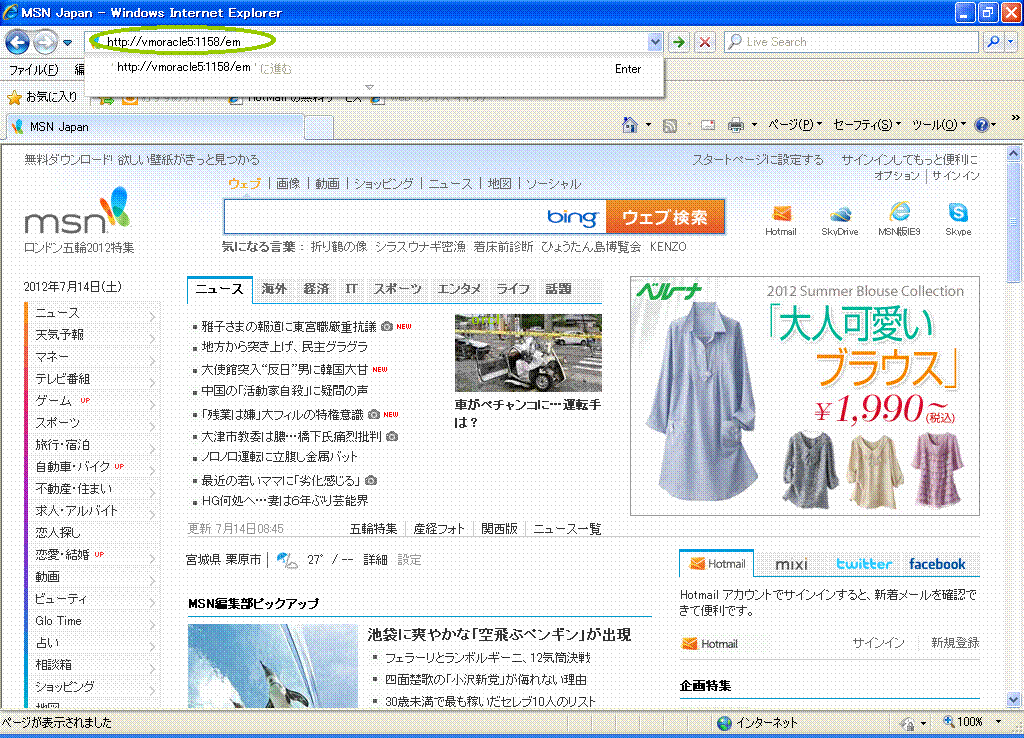Switch to the 海外 news tab
The image size is (1024, 738).
[x=274, y=289]
